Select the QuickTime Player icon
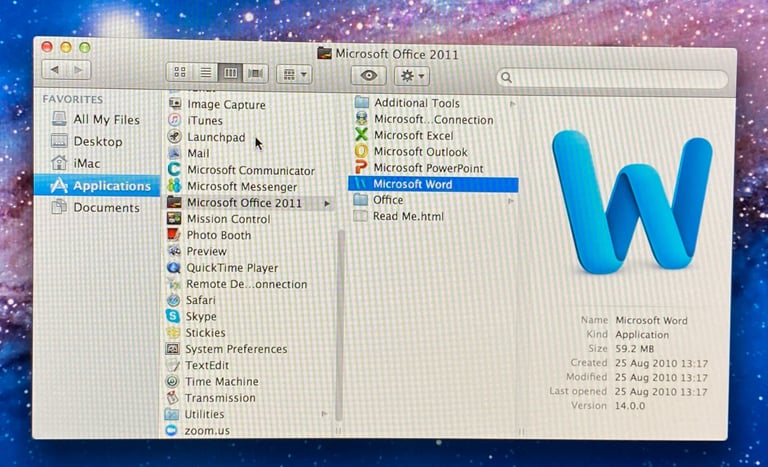768x467 pixels. [174, 268]
